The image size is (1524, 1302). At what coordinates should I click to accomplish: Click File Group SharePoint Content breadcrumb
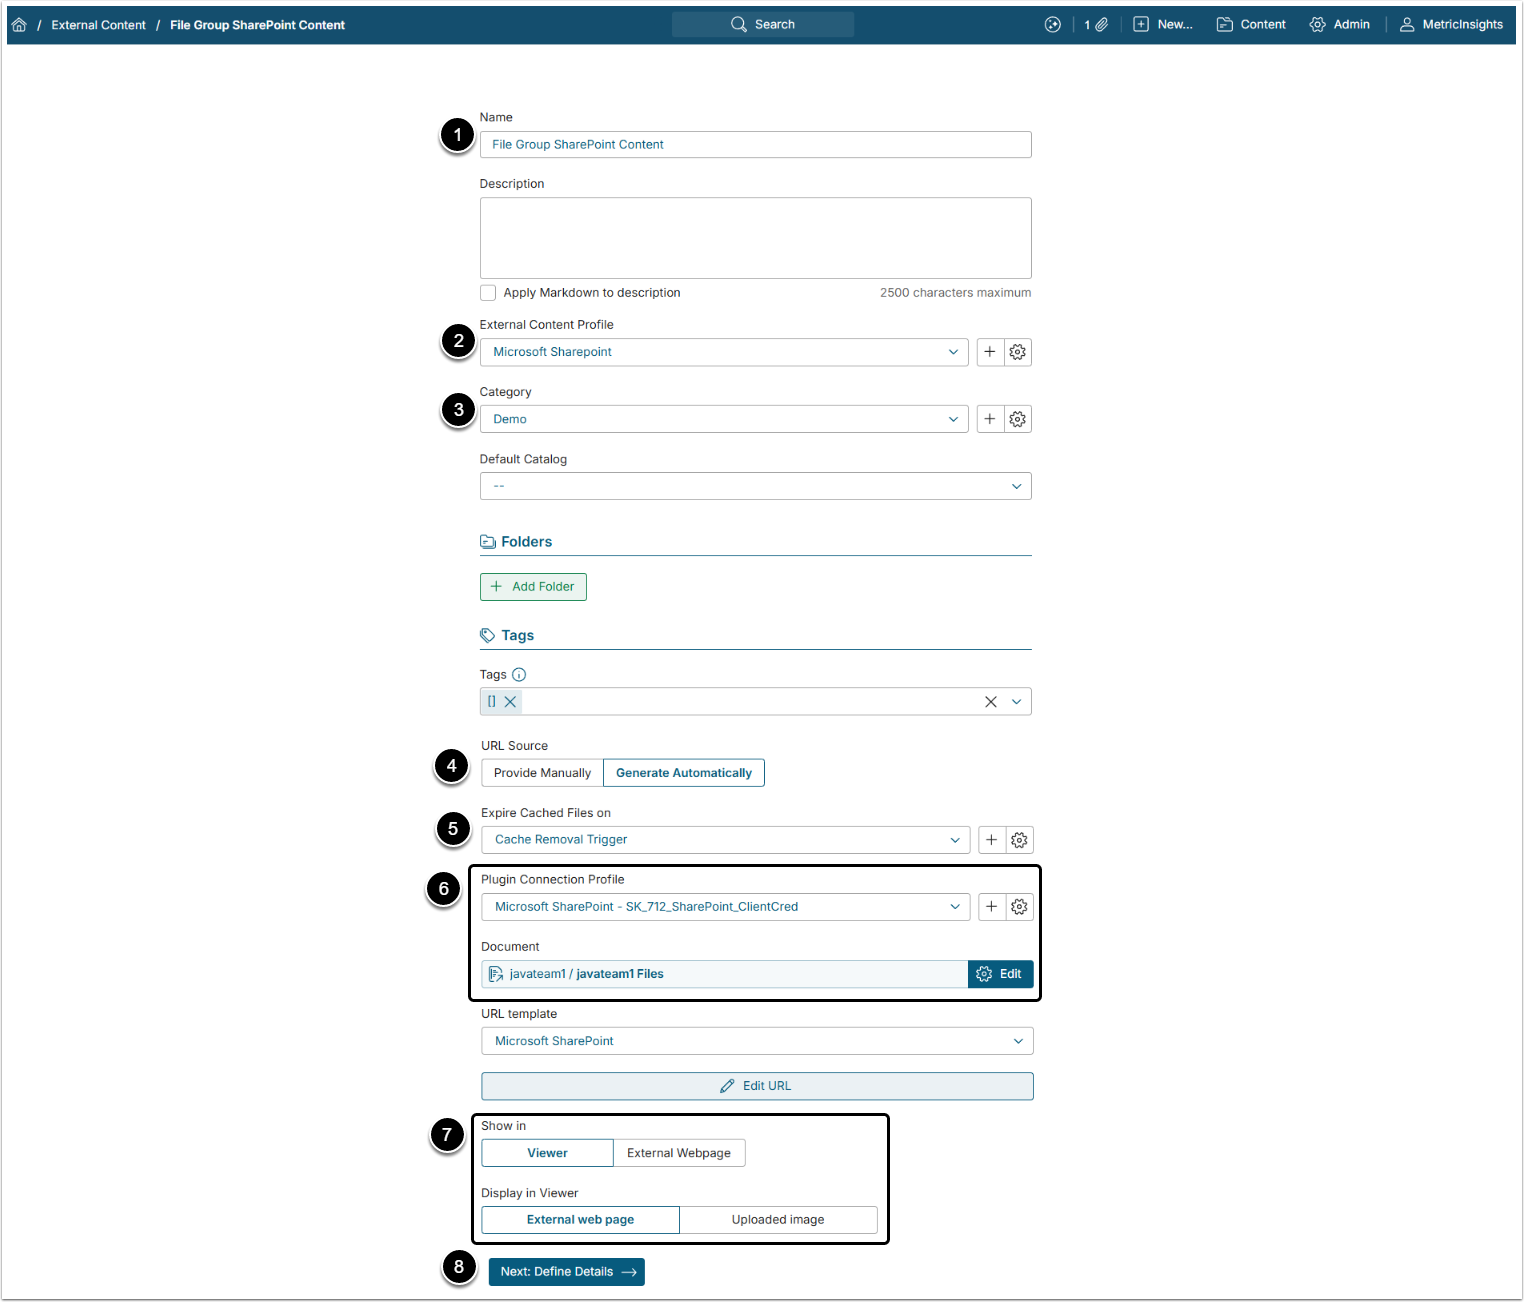(x=258, y=25)
